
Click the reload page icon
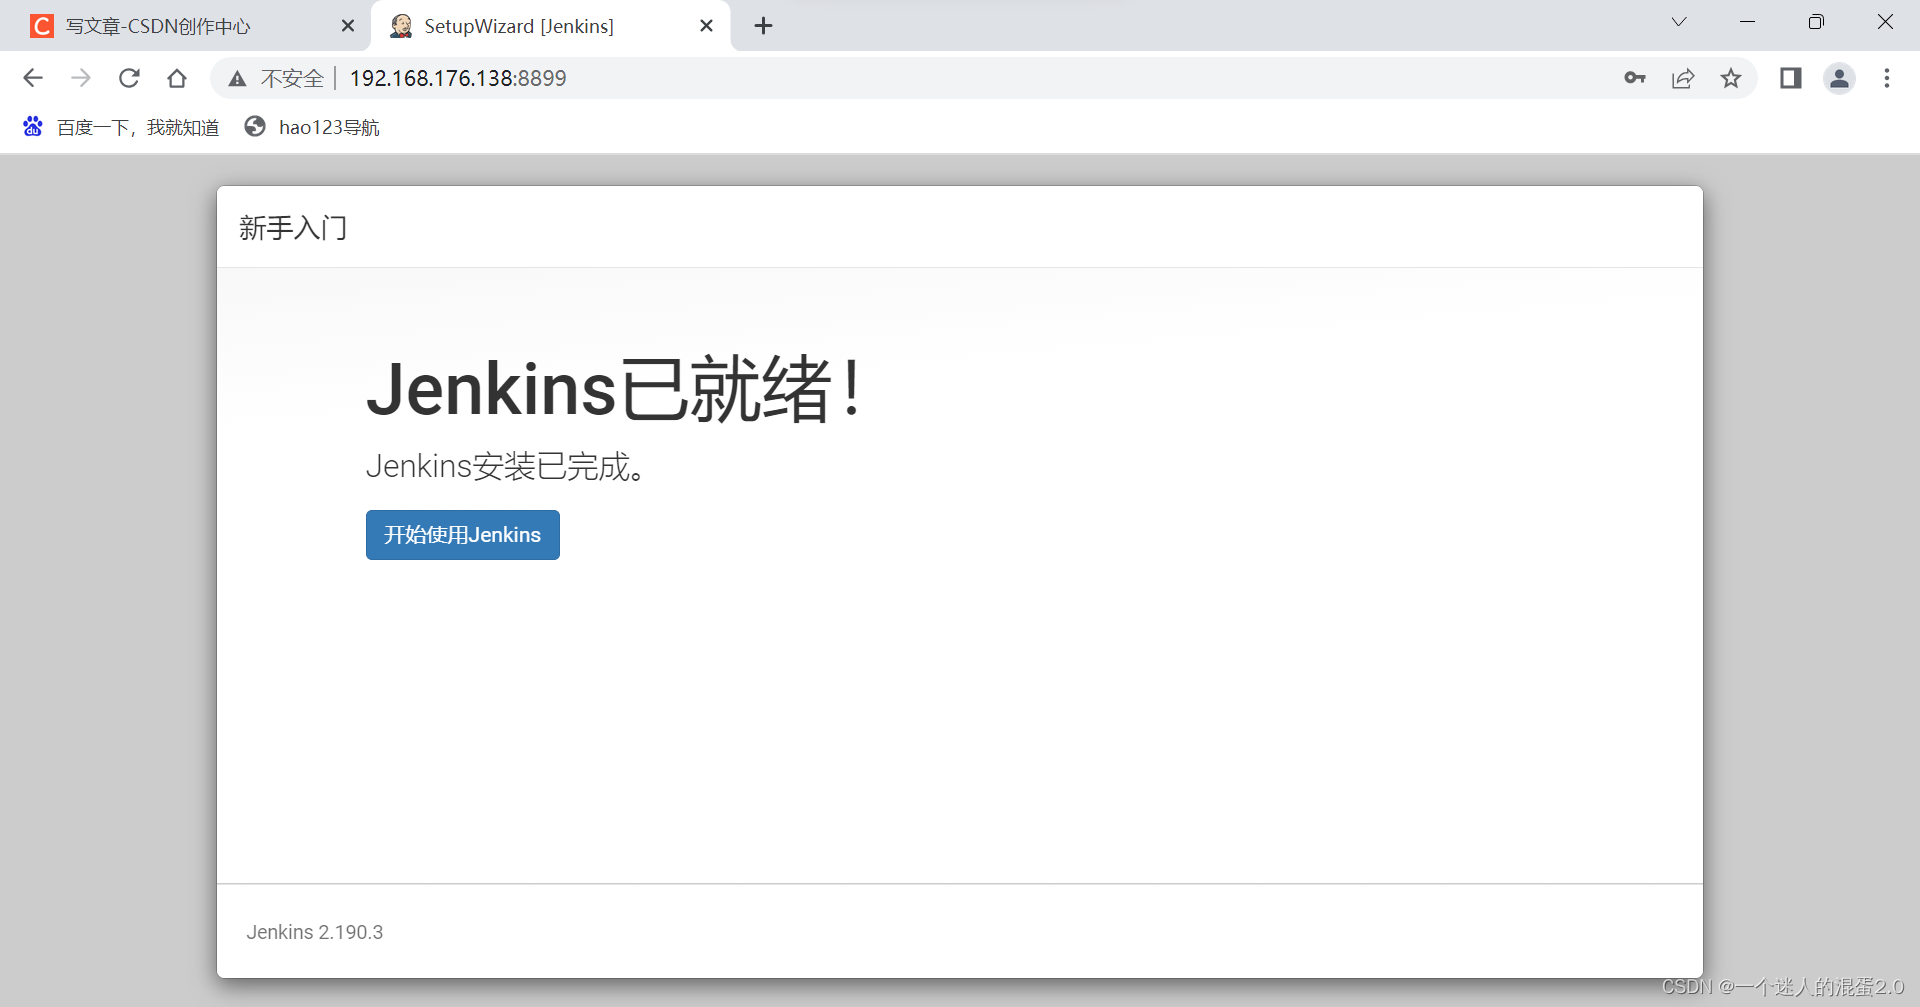(129, 78)
